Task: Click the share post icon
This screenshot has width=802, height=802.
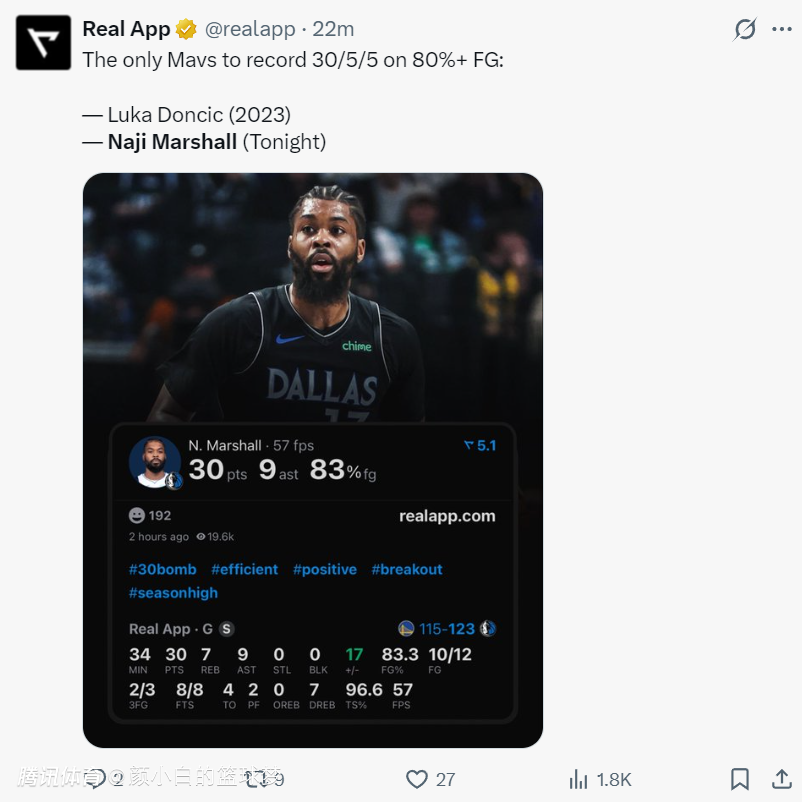Action: point(782,779)
